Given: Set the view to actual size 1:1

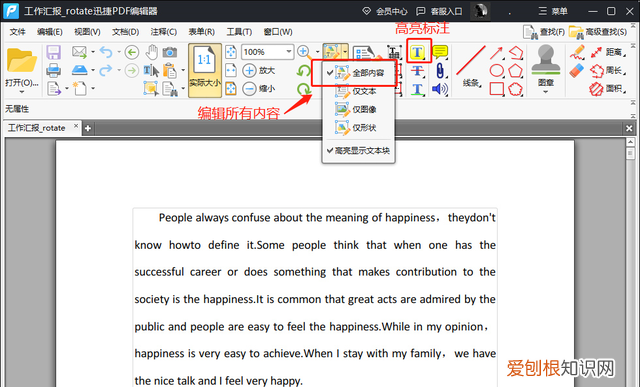Looking at the screenshot, I should pos(205,70).
